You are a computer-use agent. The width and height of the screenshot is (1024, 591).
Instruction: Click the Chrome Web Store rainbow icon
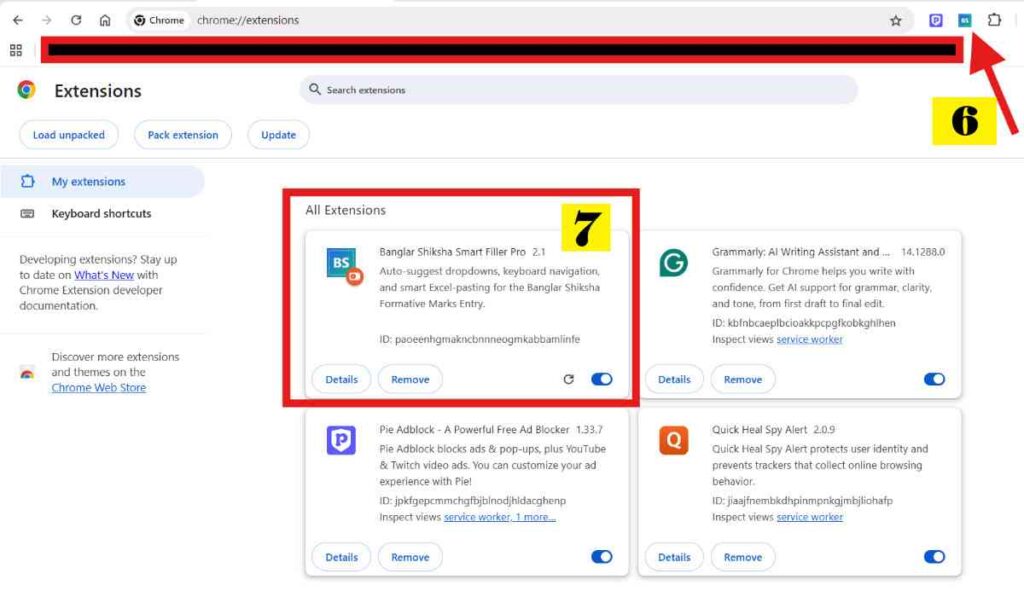click(27, 373)
